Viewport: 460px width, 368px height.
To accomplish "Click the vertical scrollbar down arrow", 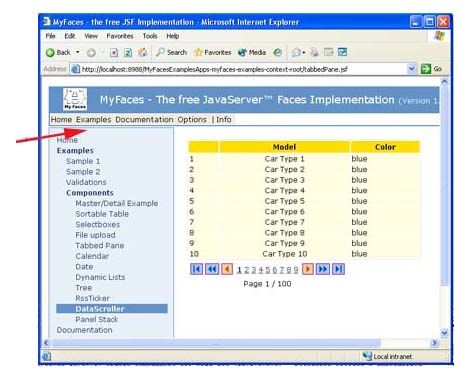I will point(444,332).
